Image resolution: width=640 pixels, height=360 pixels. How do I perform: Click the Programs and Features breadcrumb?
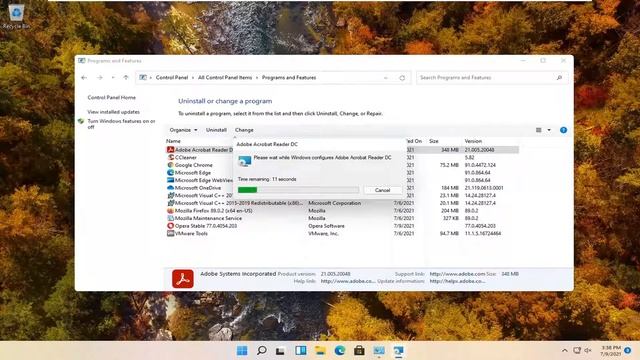(x=289, y=78)
